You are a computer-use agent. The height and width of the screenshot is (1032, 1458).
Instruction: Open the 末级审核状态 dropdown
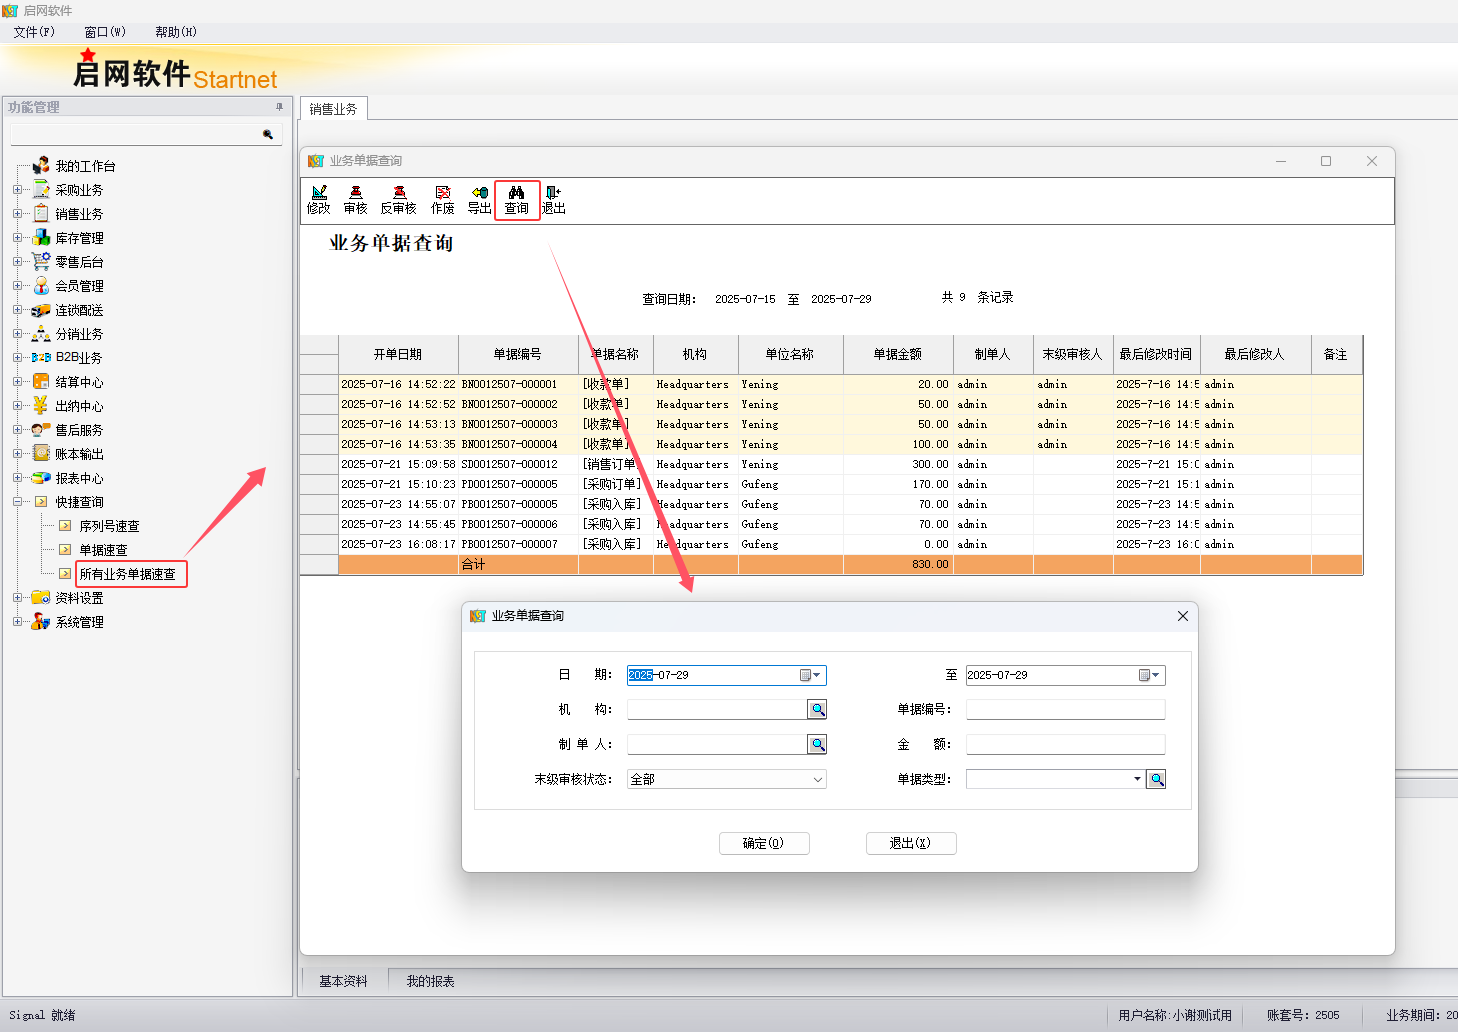[817, 779]
